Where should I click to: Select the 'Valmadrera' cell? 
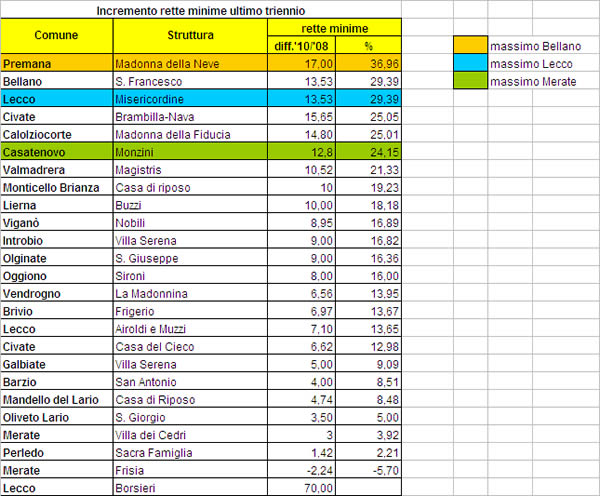click(x=57, y=169)
